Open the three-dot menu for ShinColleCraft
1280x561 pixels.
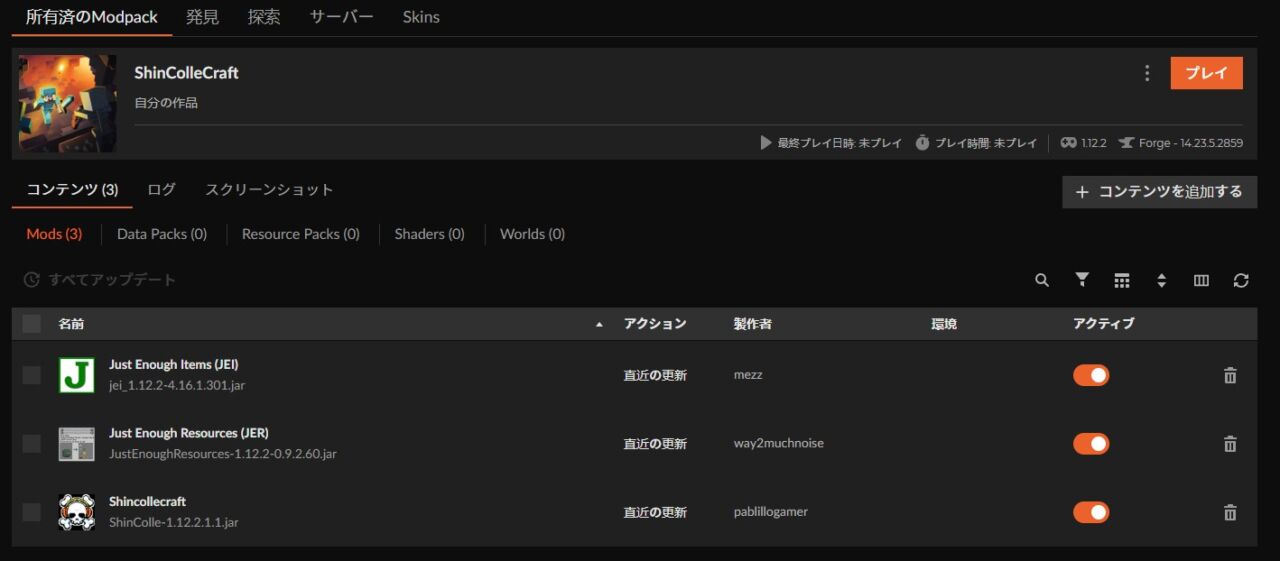pos(1147,73)
